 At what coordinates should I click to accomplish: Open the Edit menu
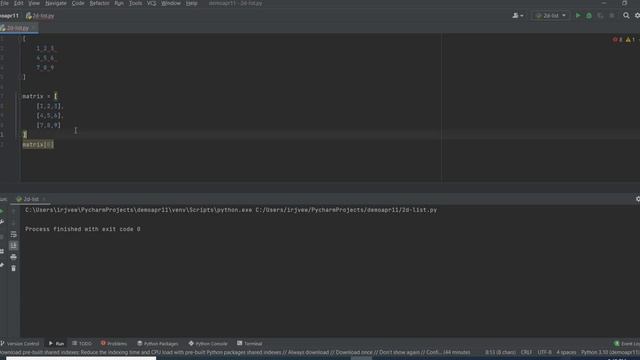tap(19, 3)
